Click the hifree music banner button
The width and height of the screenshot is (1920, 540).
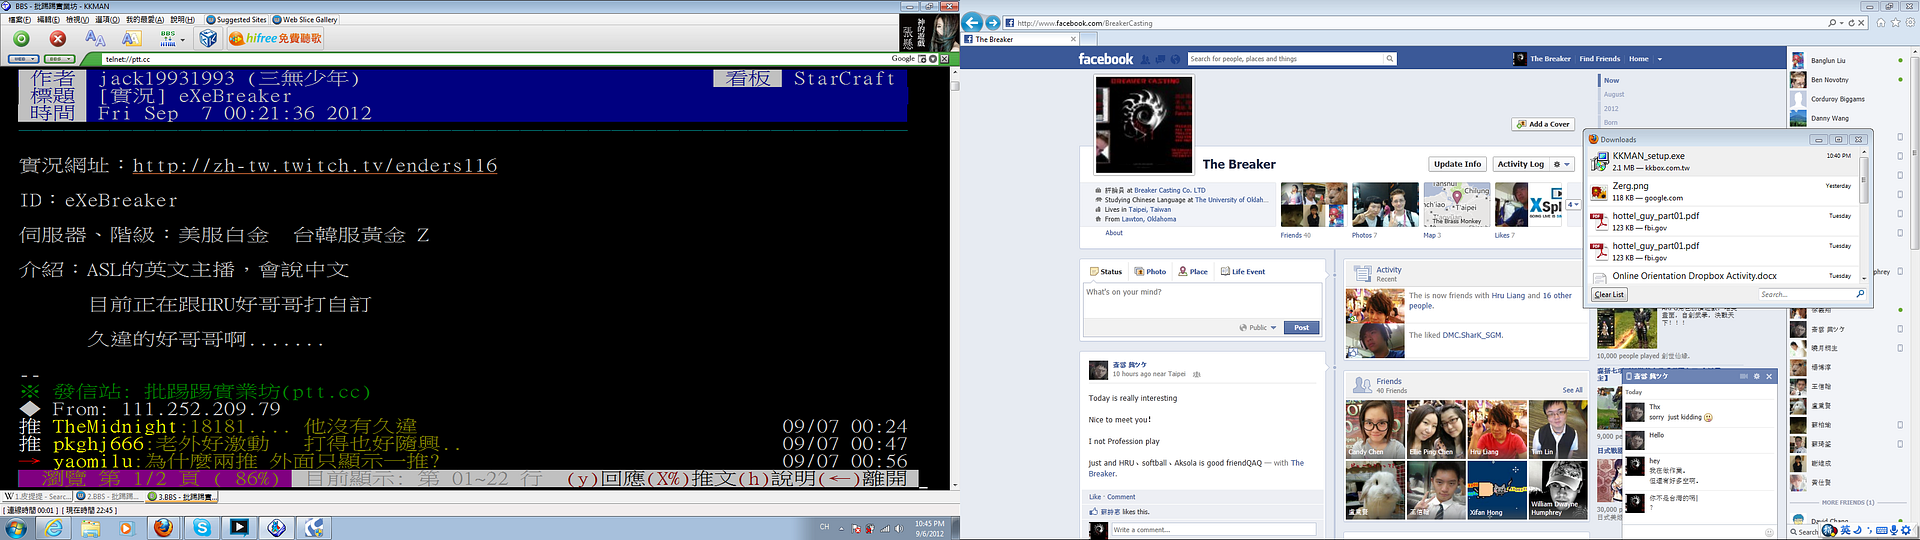click(x=276, y=39)
